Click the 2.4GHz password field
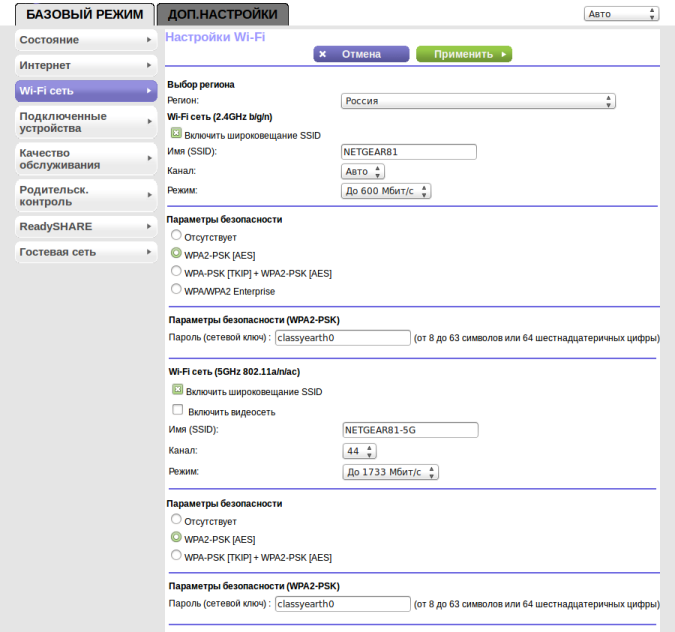 tap(343, 338)
